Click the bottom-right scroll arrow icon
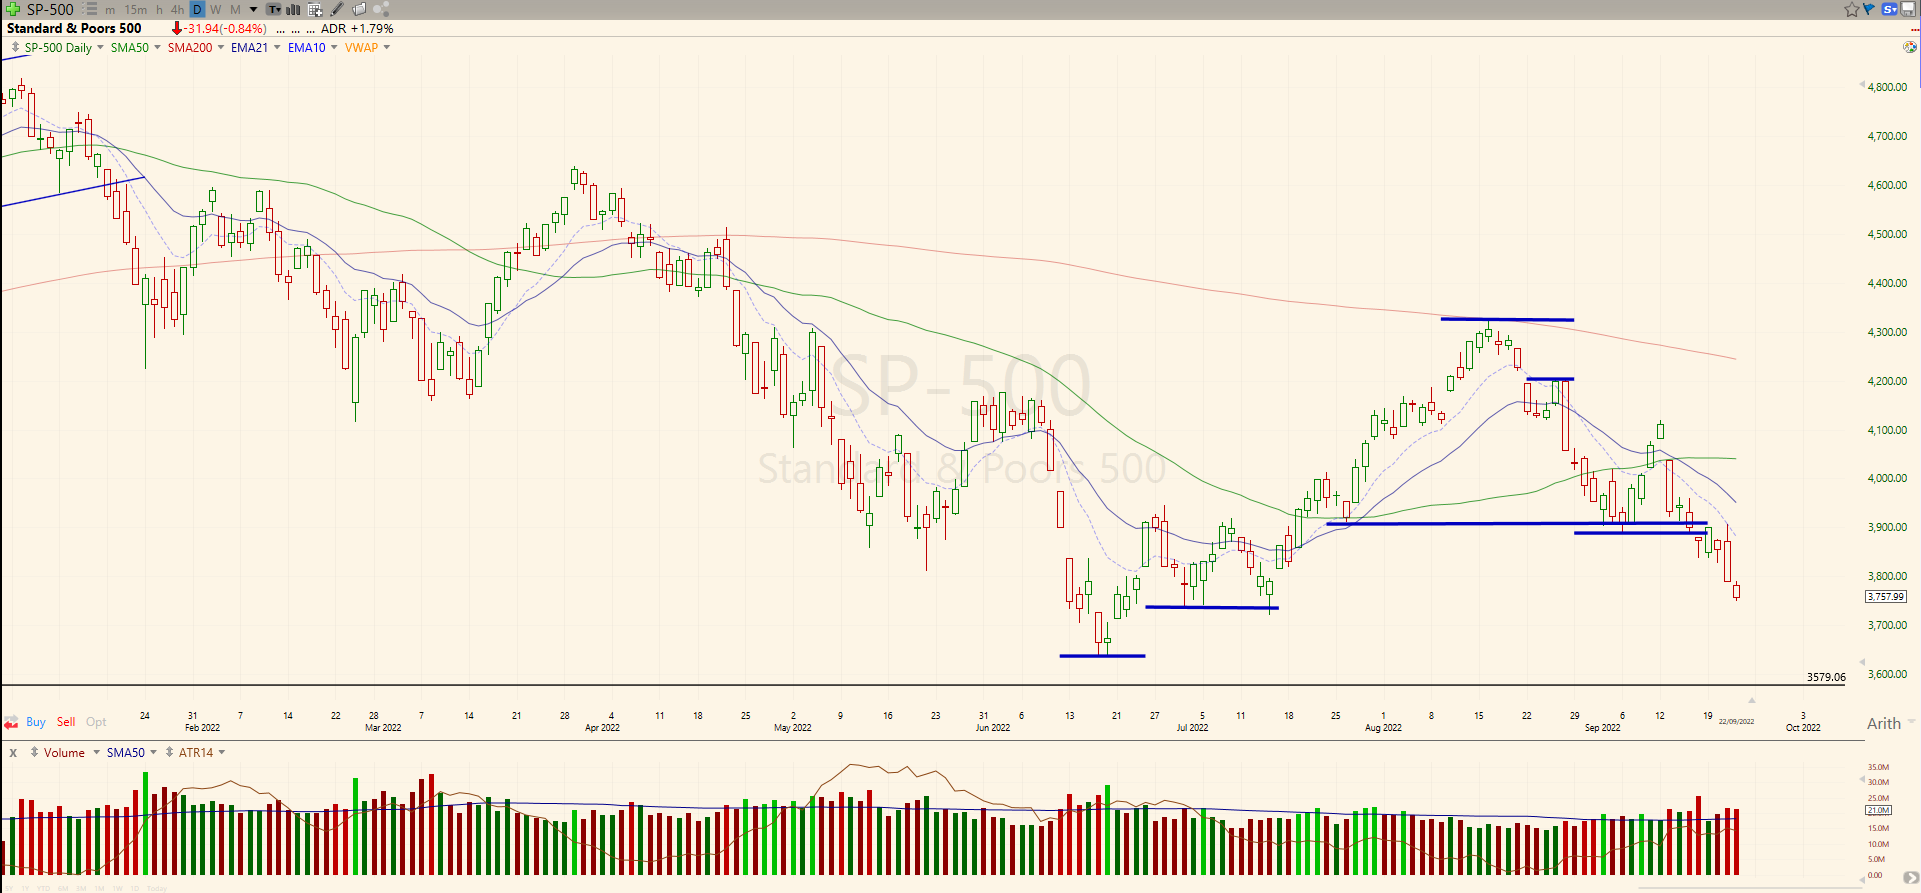Image resolution: width=1921 pixels, height=893 pixels. 1910,877
